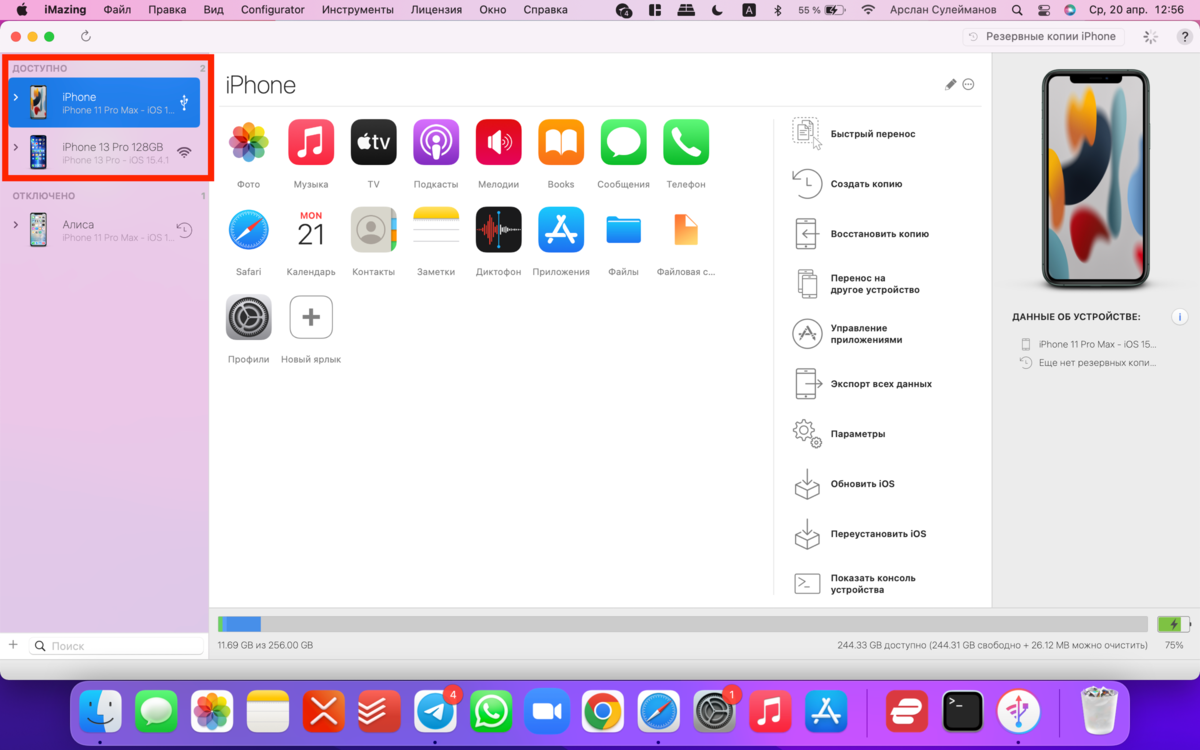Open the Configurator menu
Viewport: 1200px width, 750px height.
[273, 10]
